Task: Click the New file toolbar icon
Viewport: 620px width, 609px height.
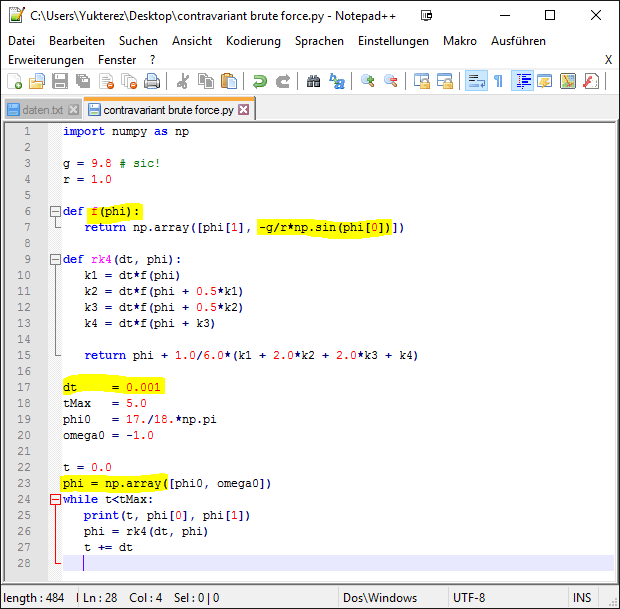Action: pos(15,81)
